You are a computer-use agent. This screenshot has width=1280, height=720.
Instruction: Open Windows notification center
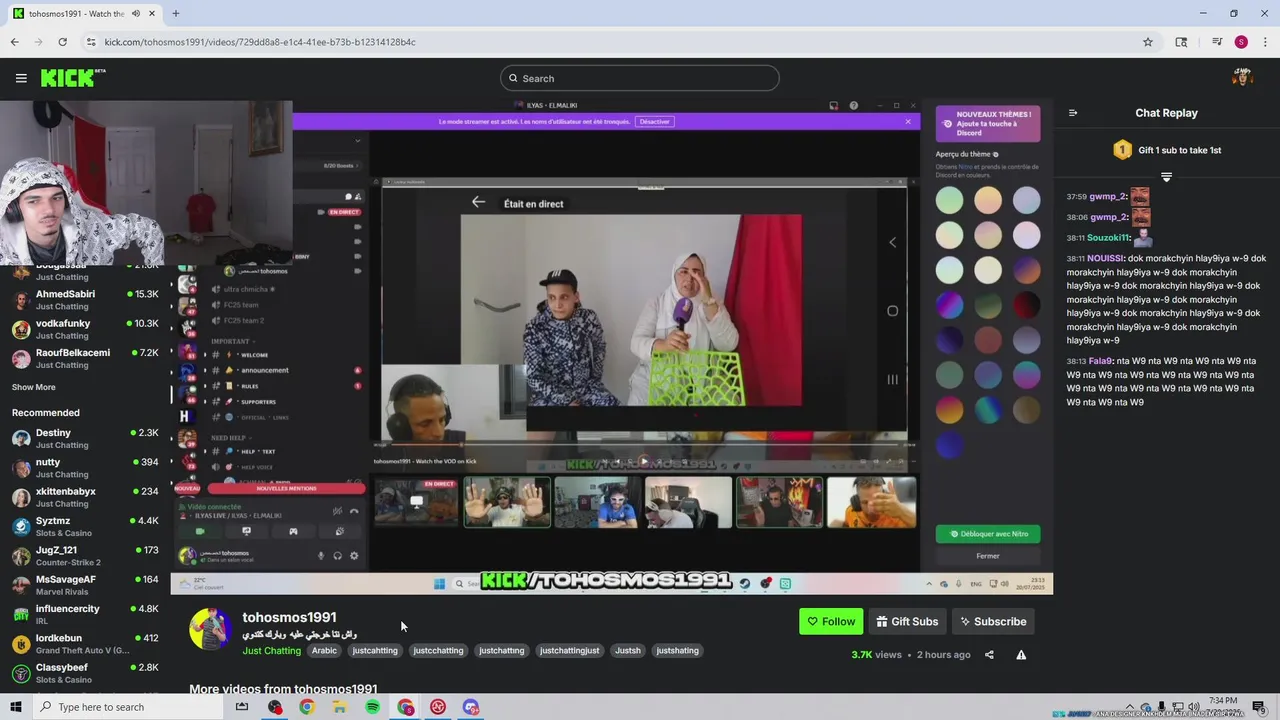1259,707
